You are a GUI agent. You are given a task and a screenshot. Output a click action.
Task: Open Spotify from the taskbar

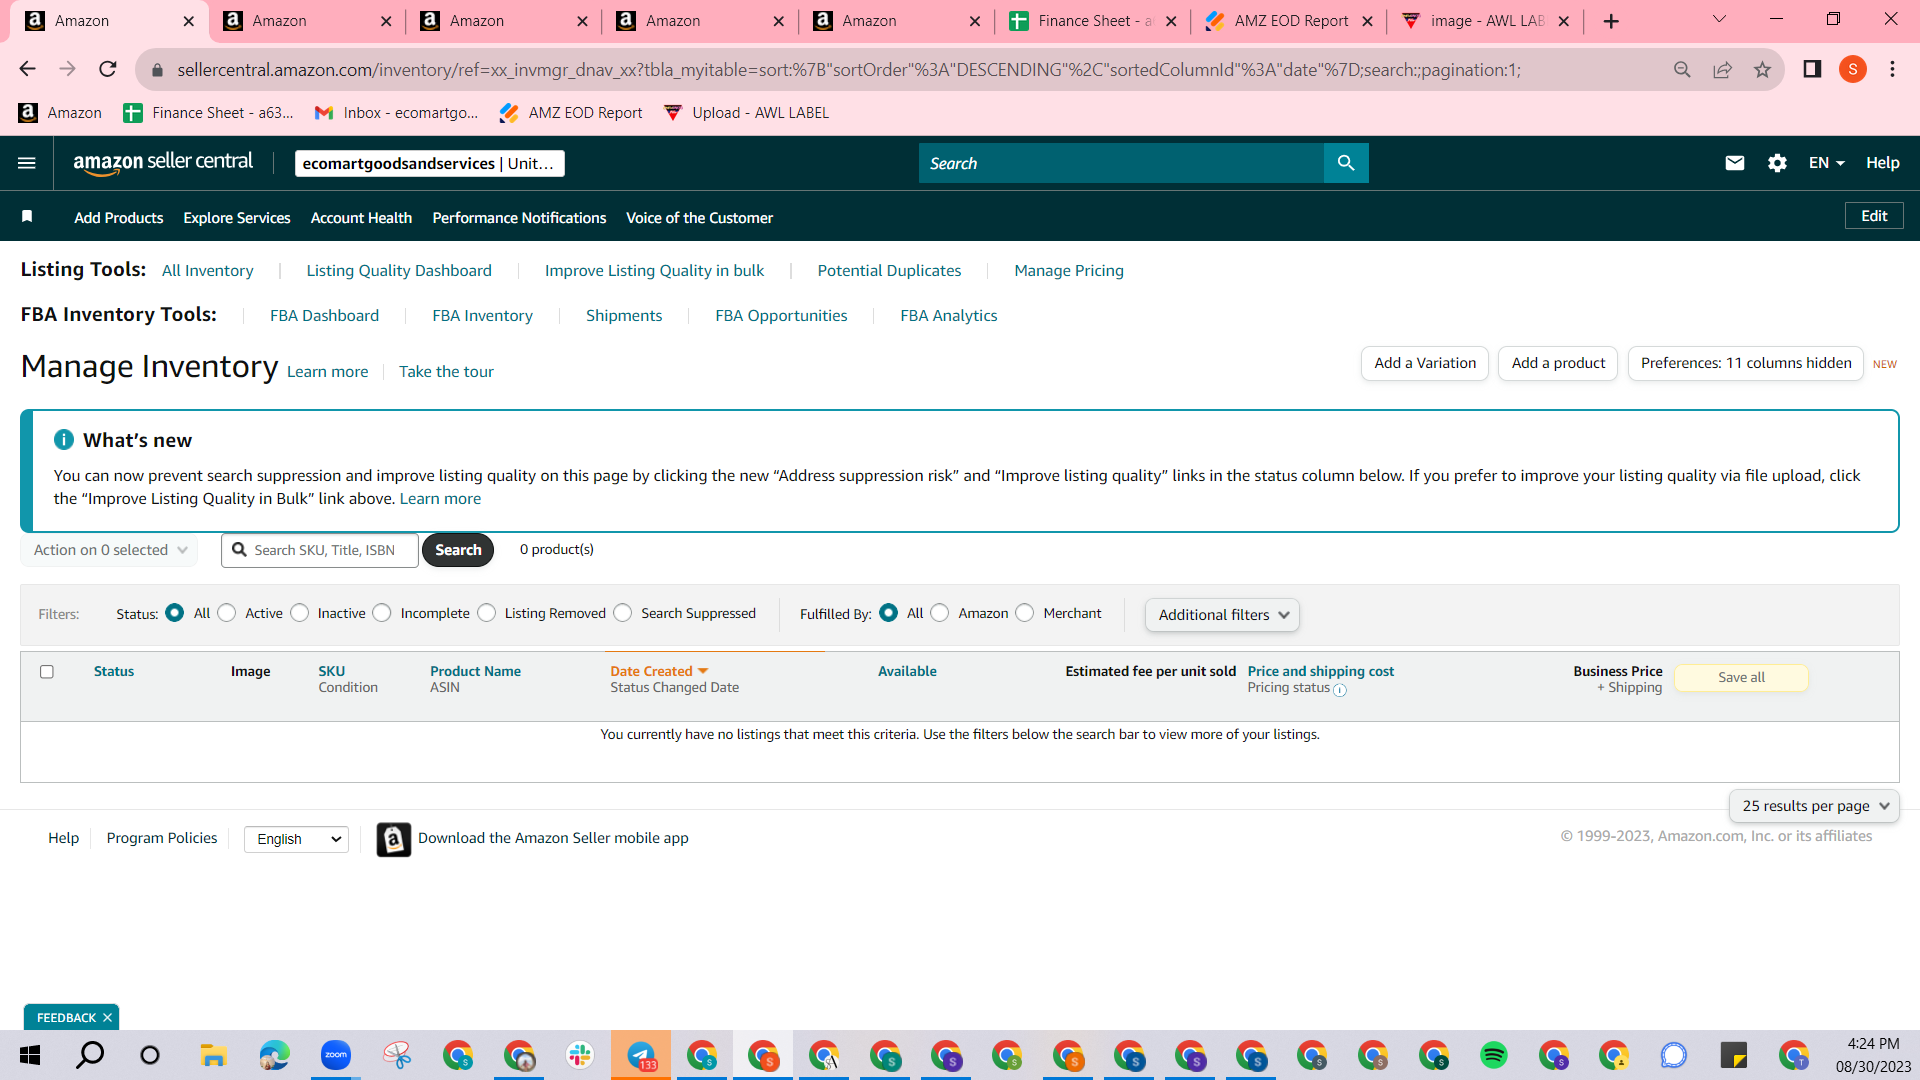tap(1494, 1055)
